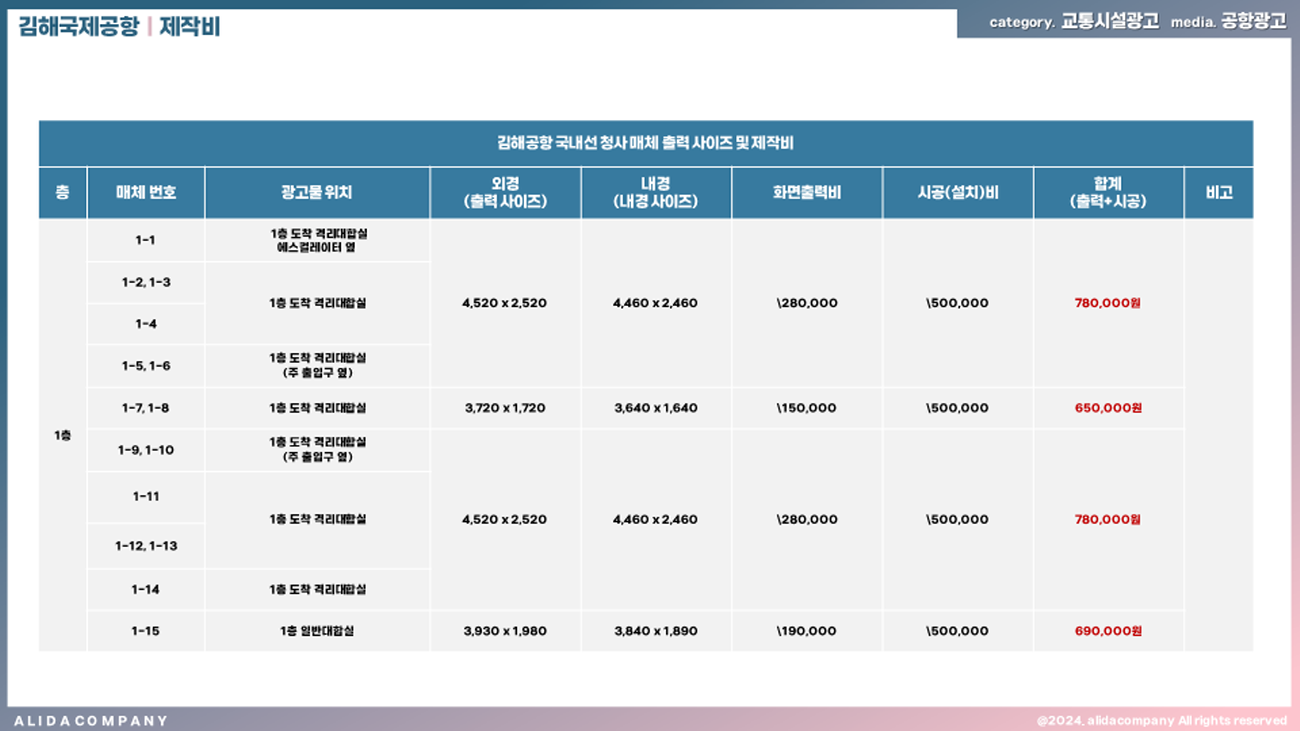Screen dimensions: 1300x731
Task: Select the table title about 김해공항 국내선 청사
Action: tap(645, 143)
